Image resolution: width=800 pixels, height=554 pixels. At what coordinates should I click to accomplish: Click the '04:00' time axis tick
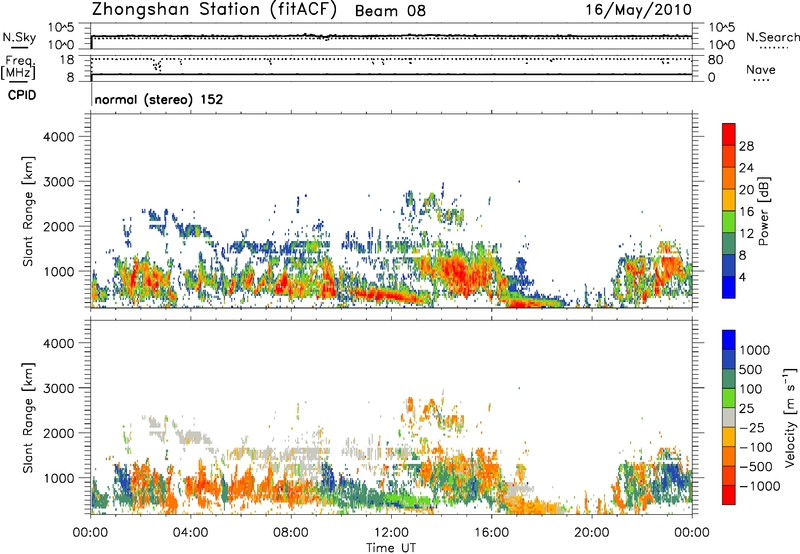(191, 533)
